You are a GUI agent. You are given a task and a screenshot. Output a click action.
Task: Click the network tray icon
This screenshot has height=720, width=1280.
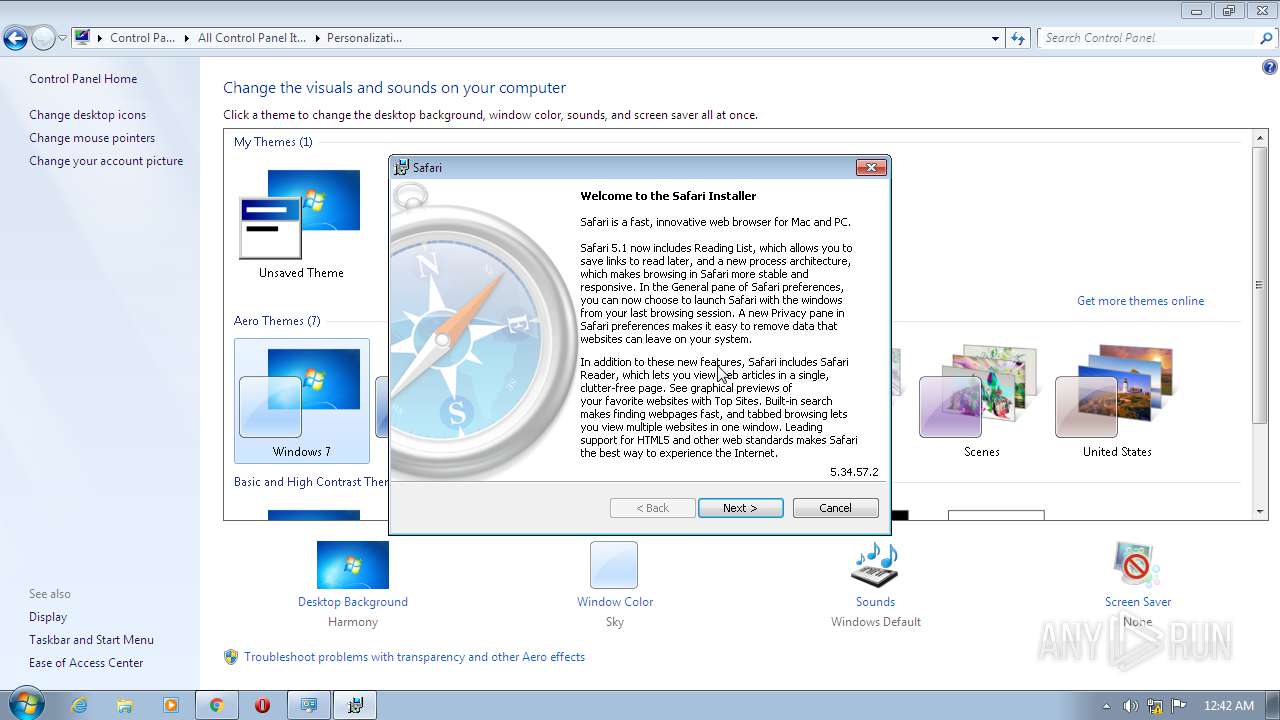pyautogui.click(x=1155, y=705)
